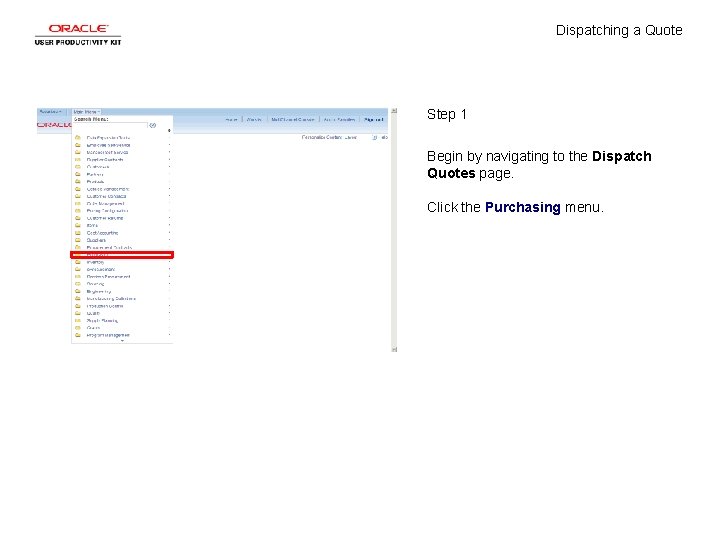This screenshot has height=540, width=720.
Task: Click the http link icon beside the help icon
Action: 385,137
